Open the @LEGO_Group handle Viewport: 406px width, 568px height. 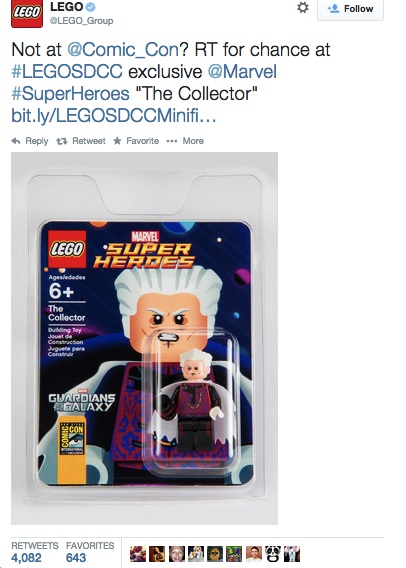coord(81,21)
